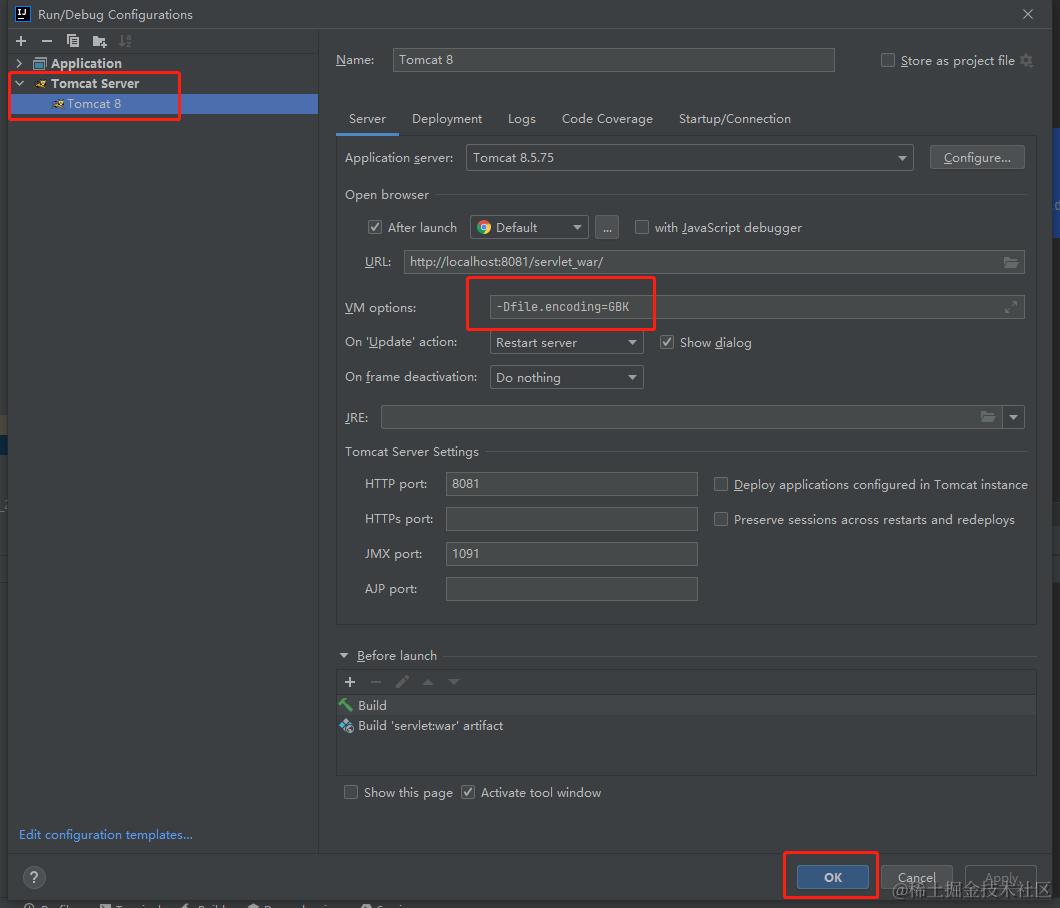
Task: Open the JRE dropdown arrow
Action: [x=1013, y=416]
